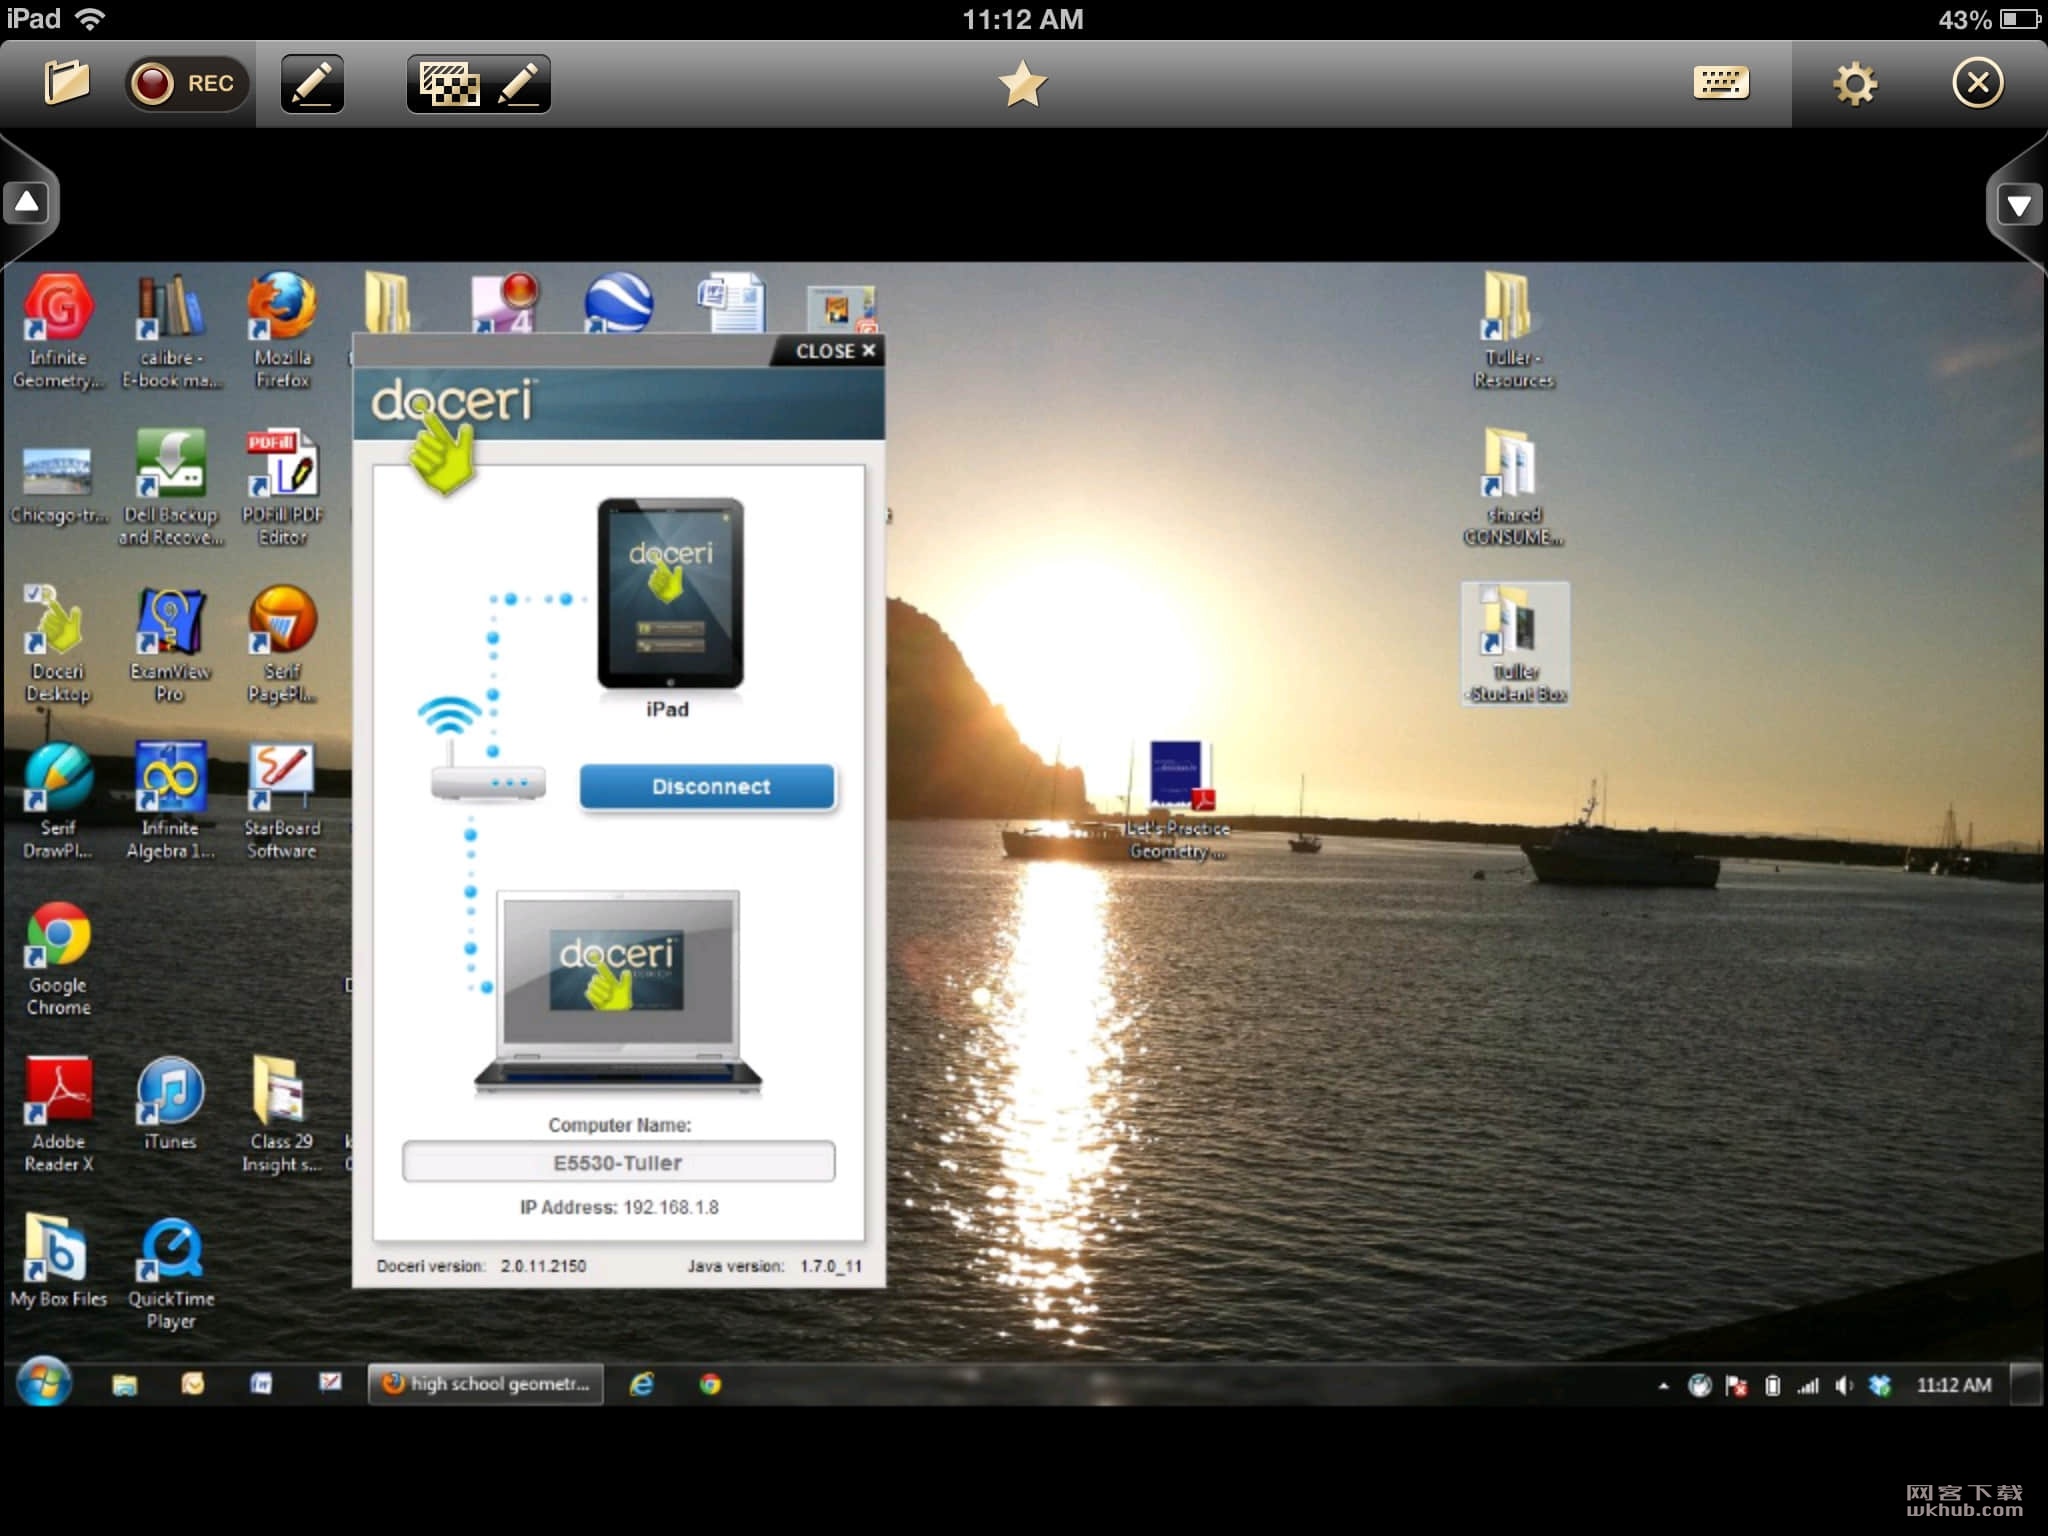Launch QuickTime Player

(x=170, y=1274)
